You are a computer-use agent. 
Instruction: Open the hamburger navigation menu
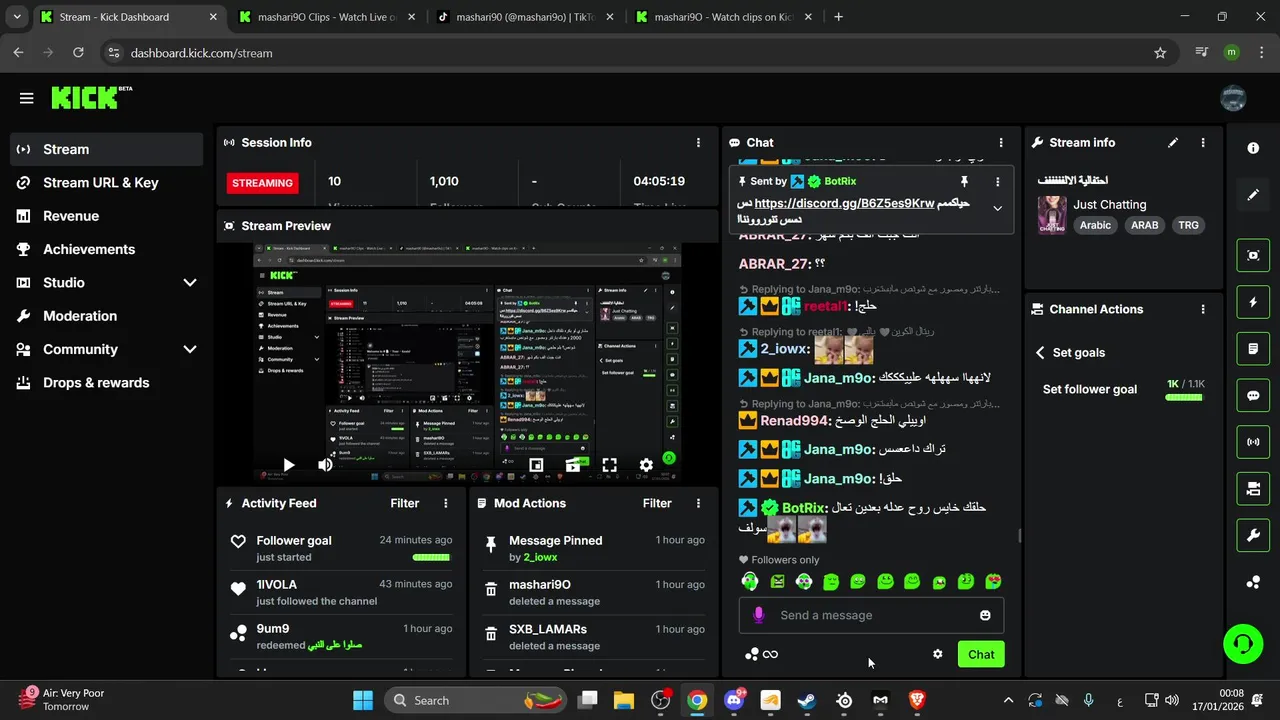click(x=26, y=98)
